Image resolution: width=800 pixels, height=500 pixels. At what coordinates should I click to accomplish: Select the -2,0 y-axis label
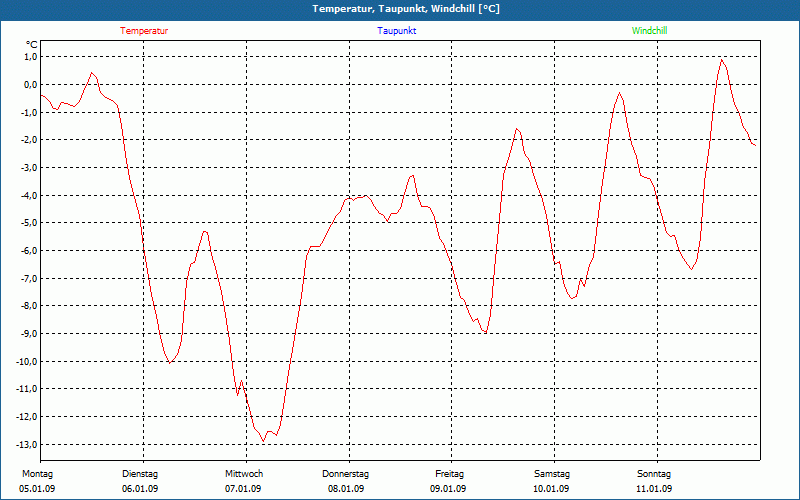tap(29, 140)
